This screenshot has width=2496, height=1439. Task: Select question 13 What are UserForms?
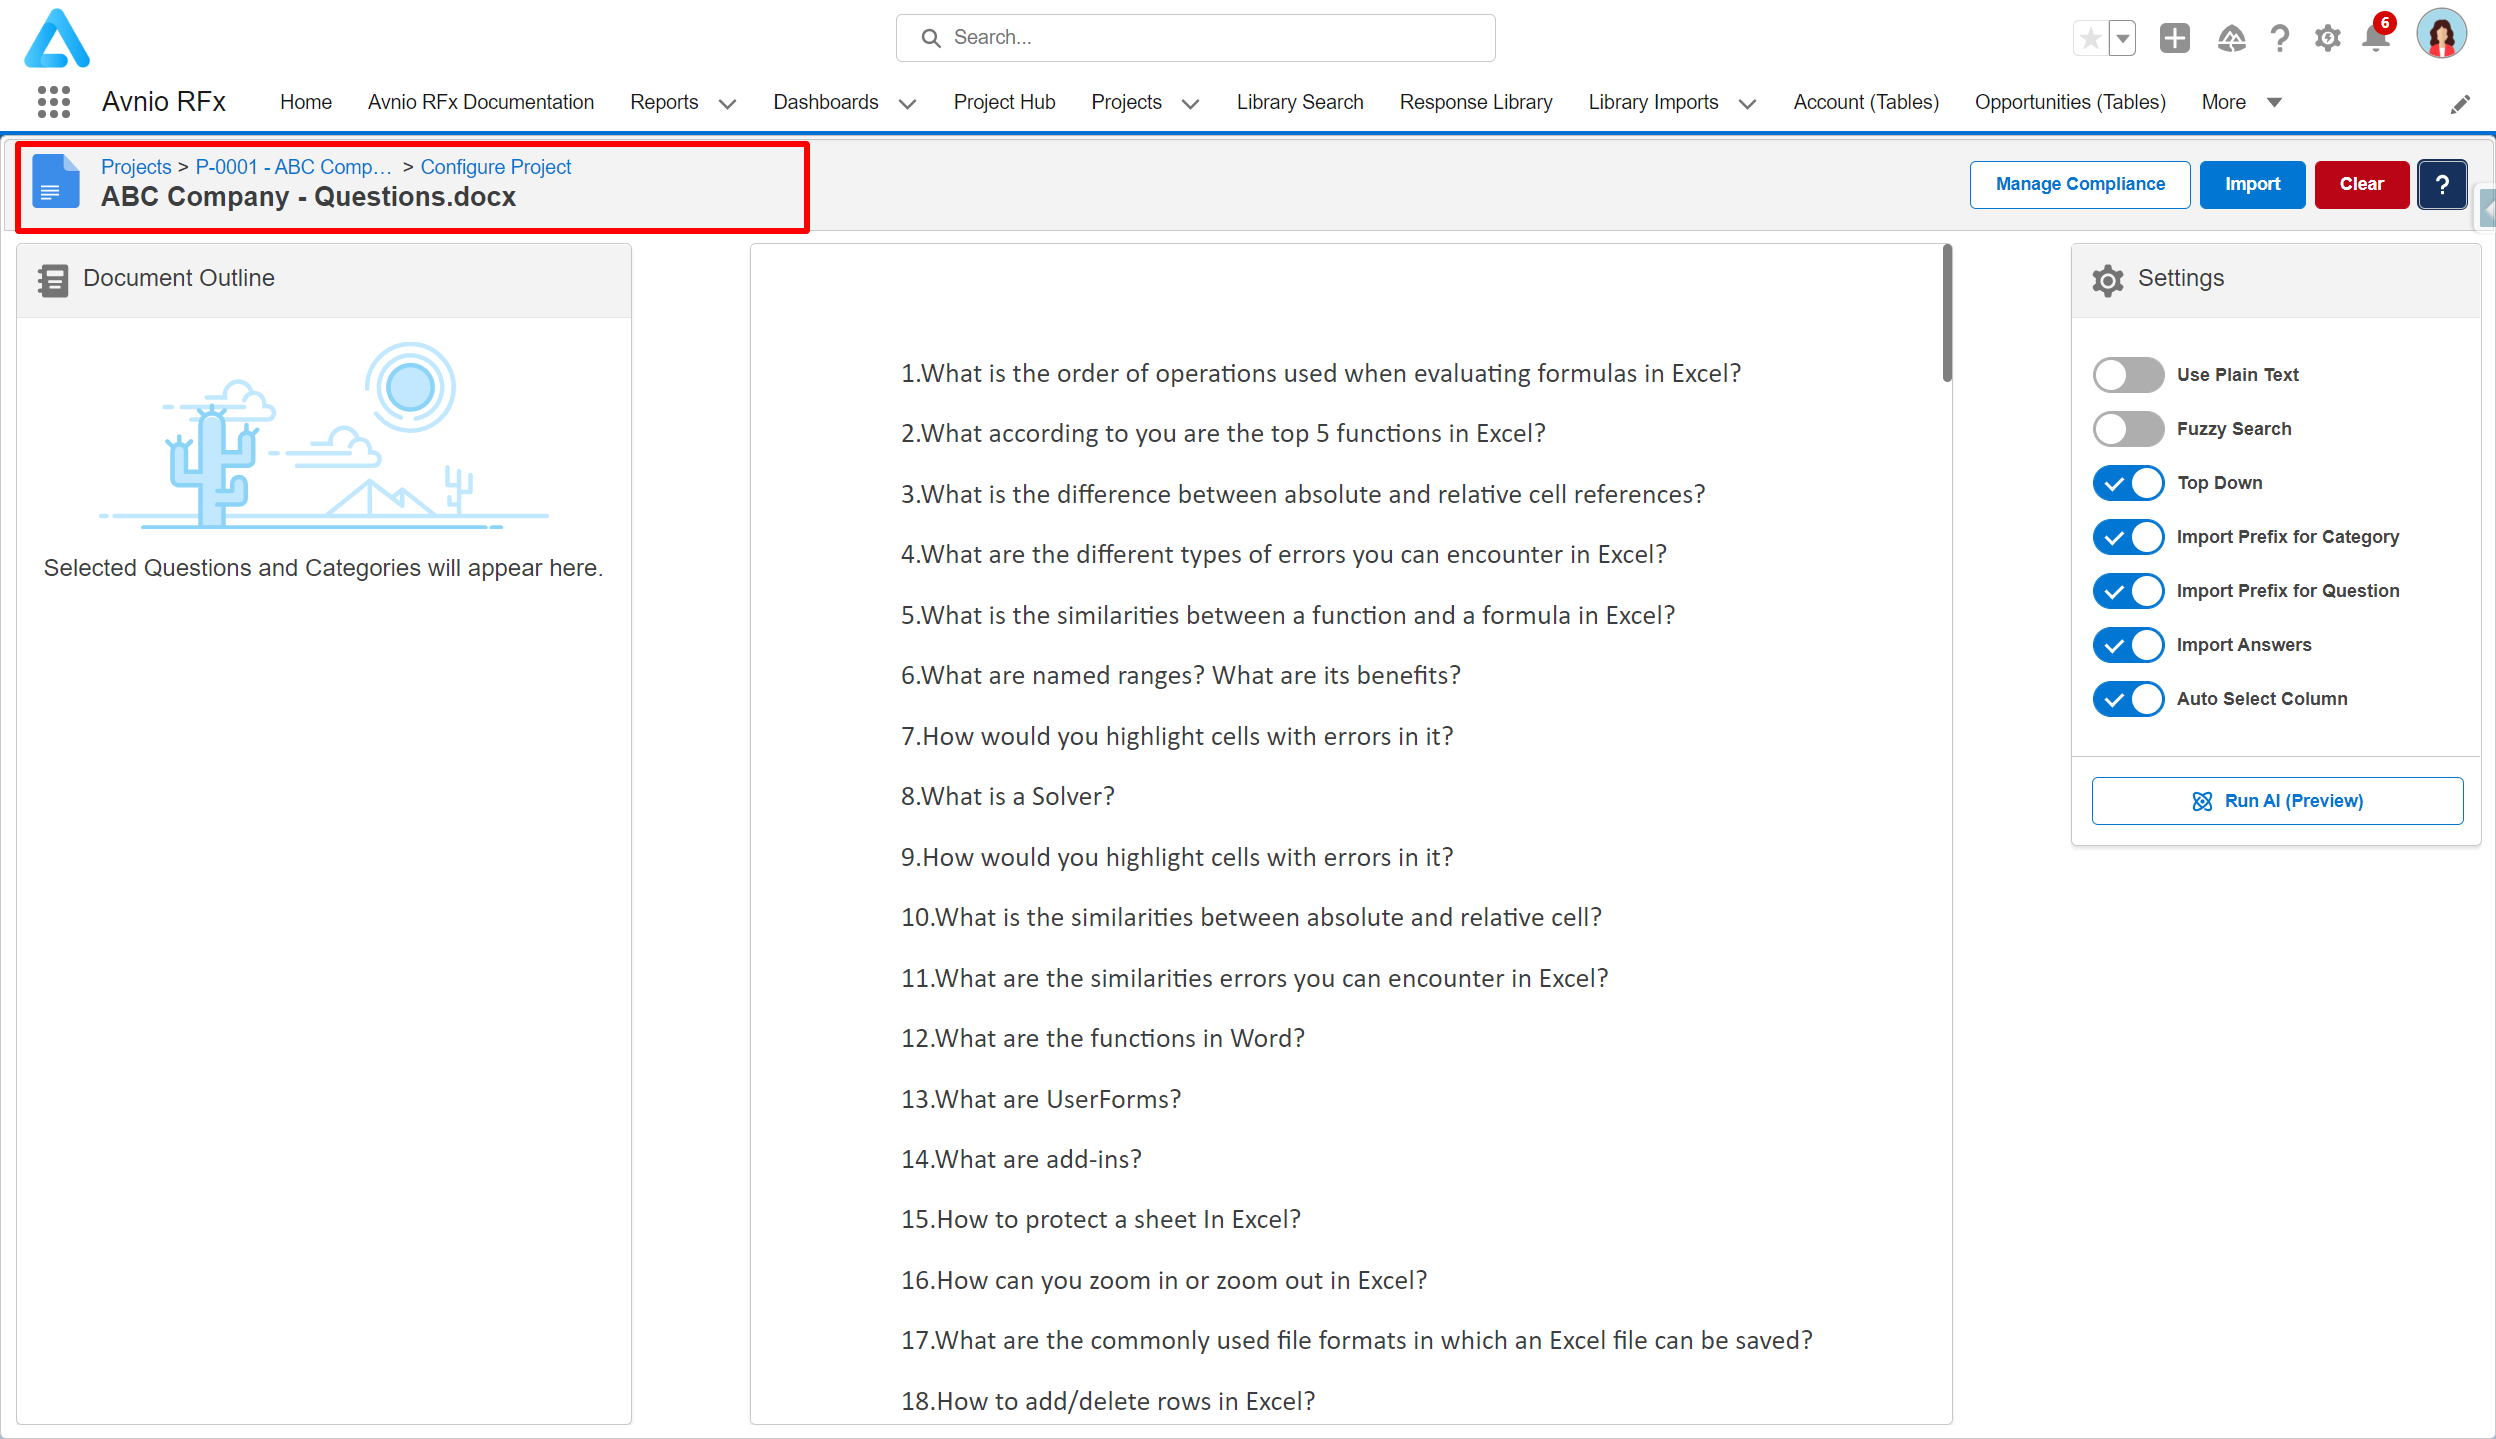1040,1099
